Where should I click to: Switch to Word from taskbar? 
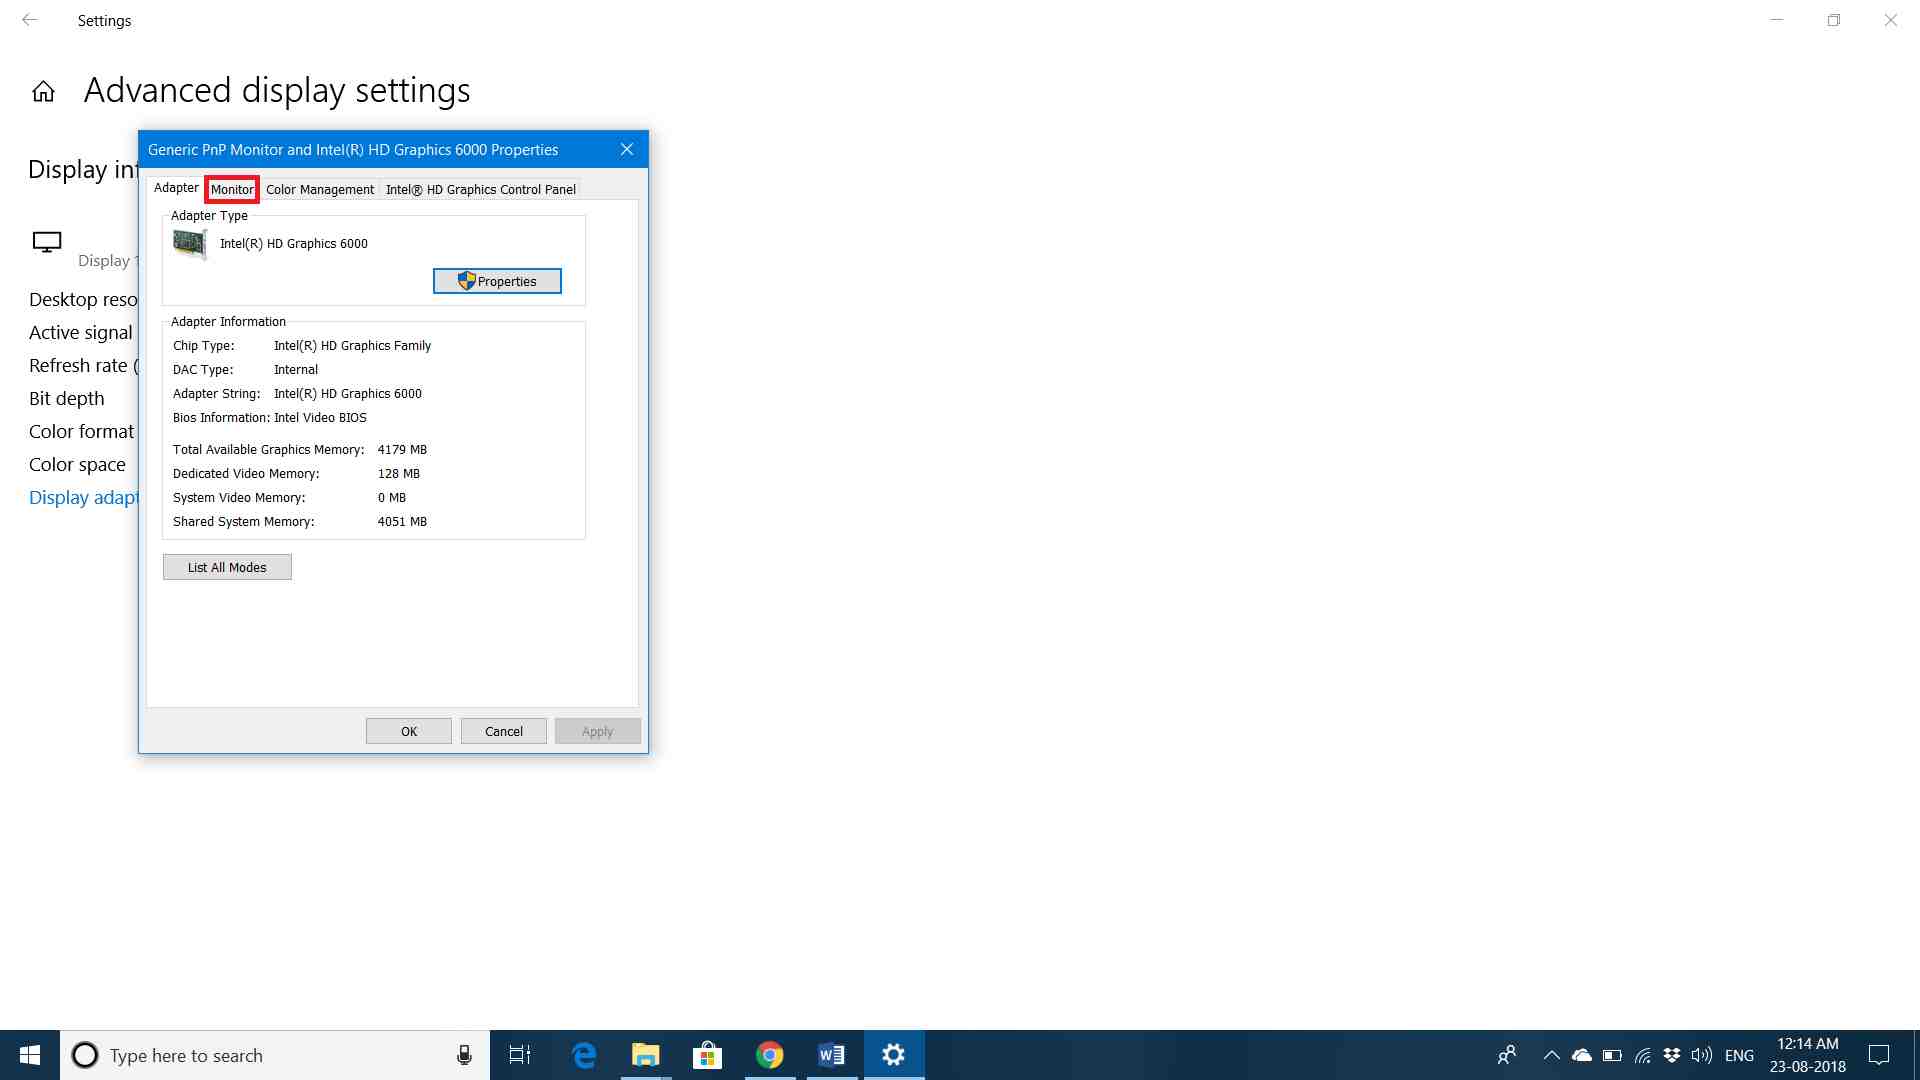pos(832,1055)
